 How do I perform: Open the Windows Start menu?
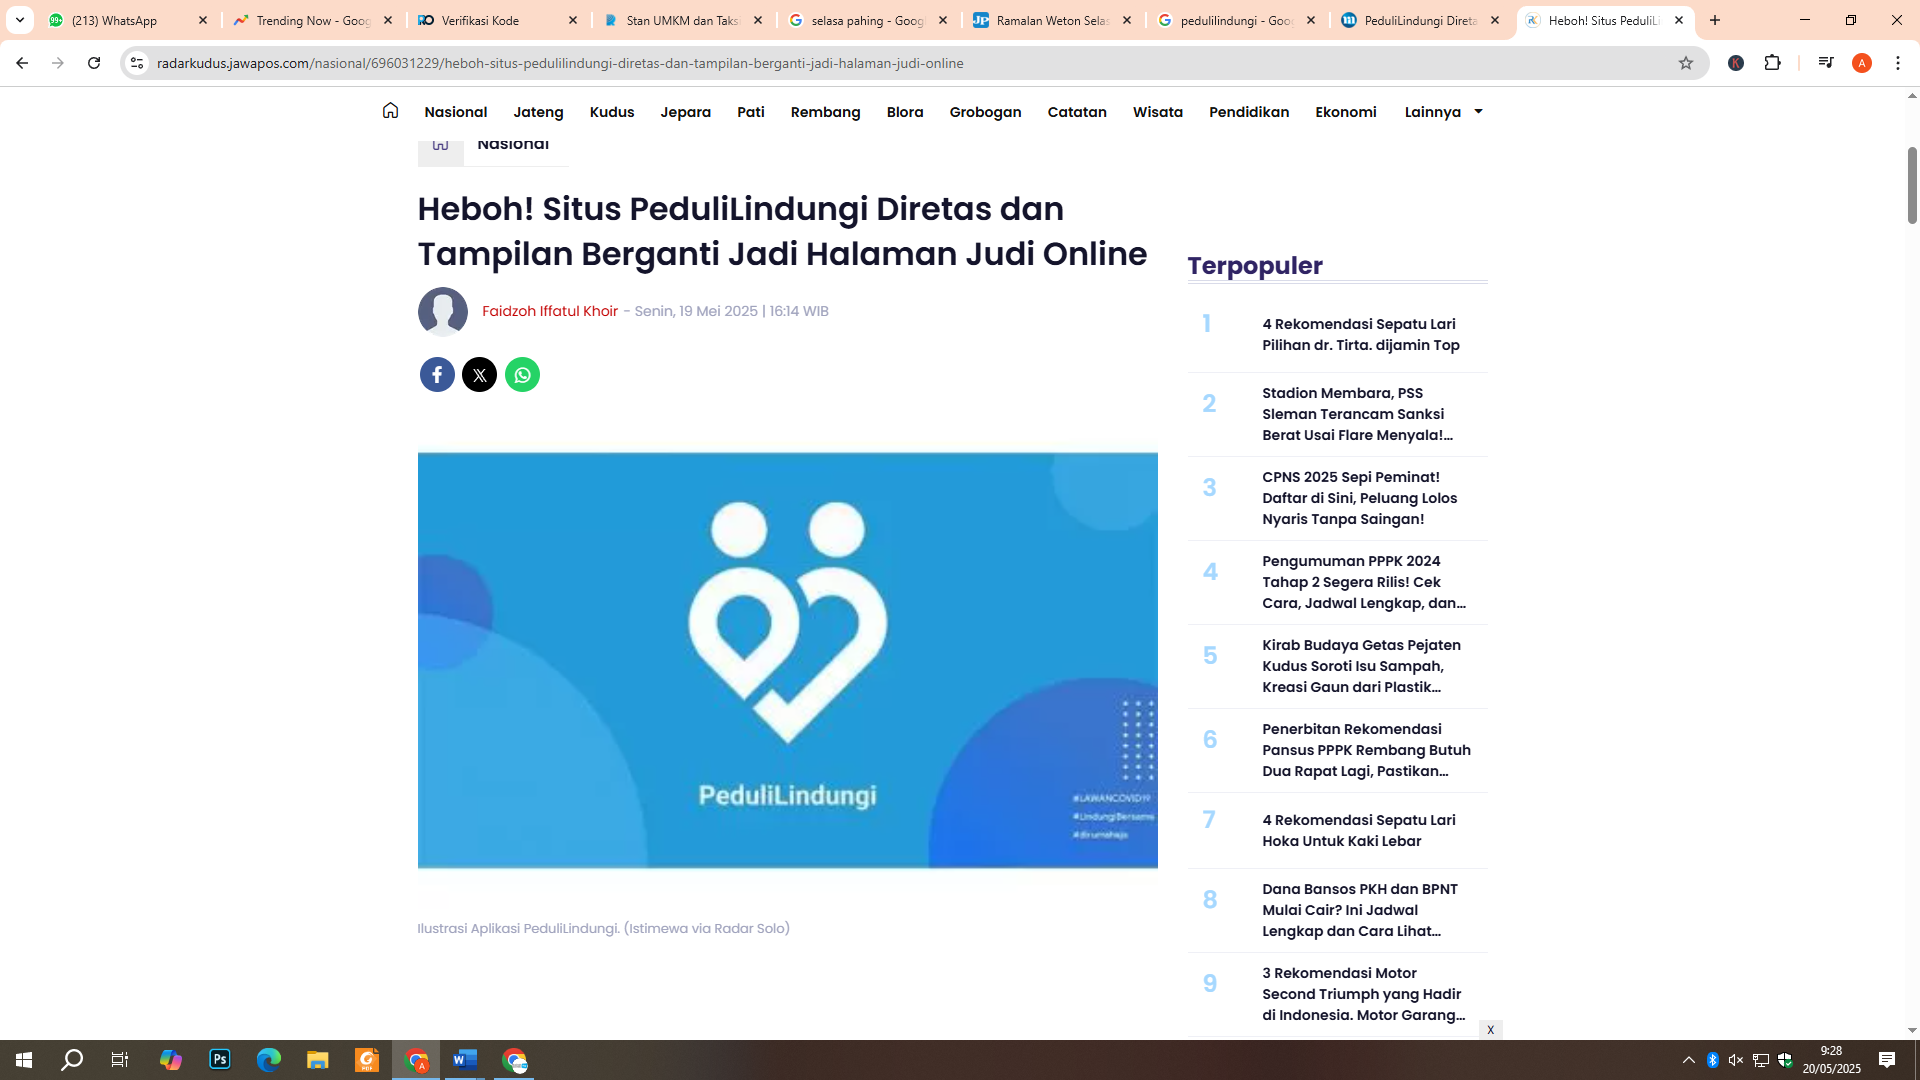coord(24,1060)
